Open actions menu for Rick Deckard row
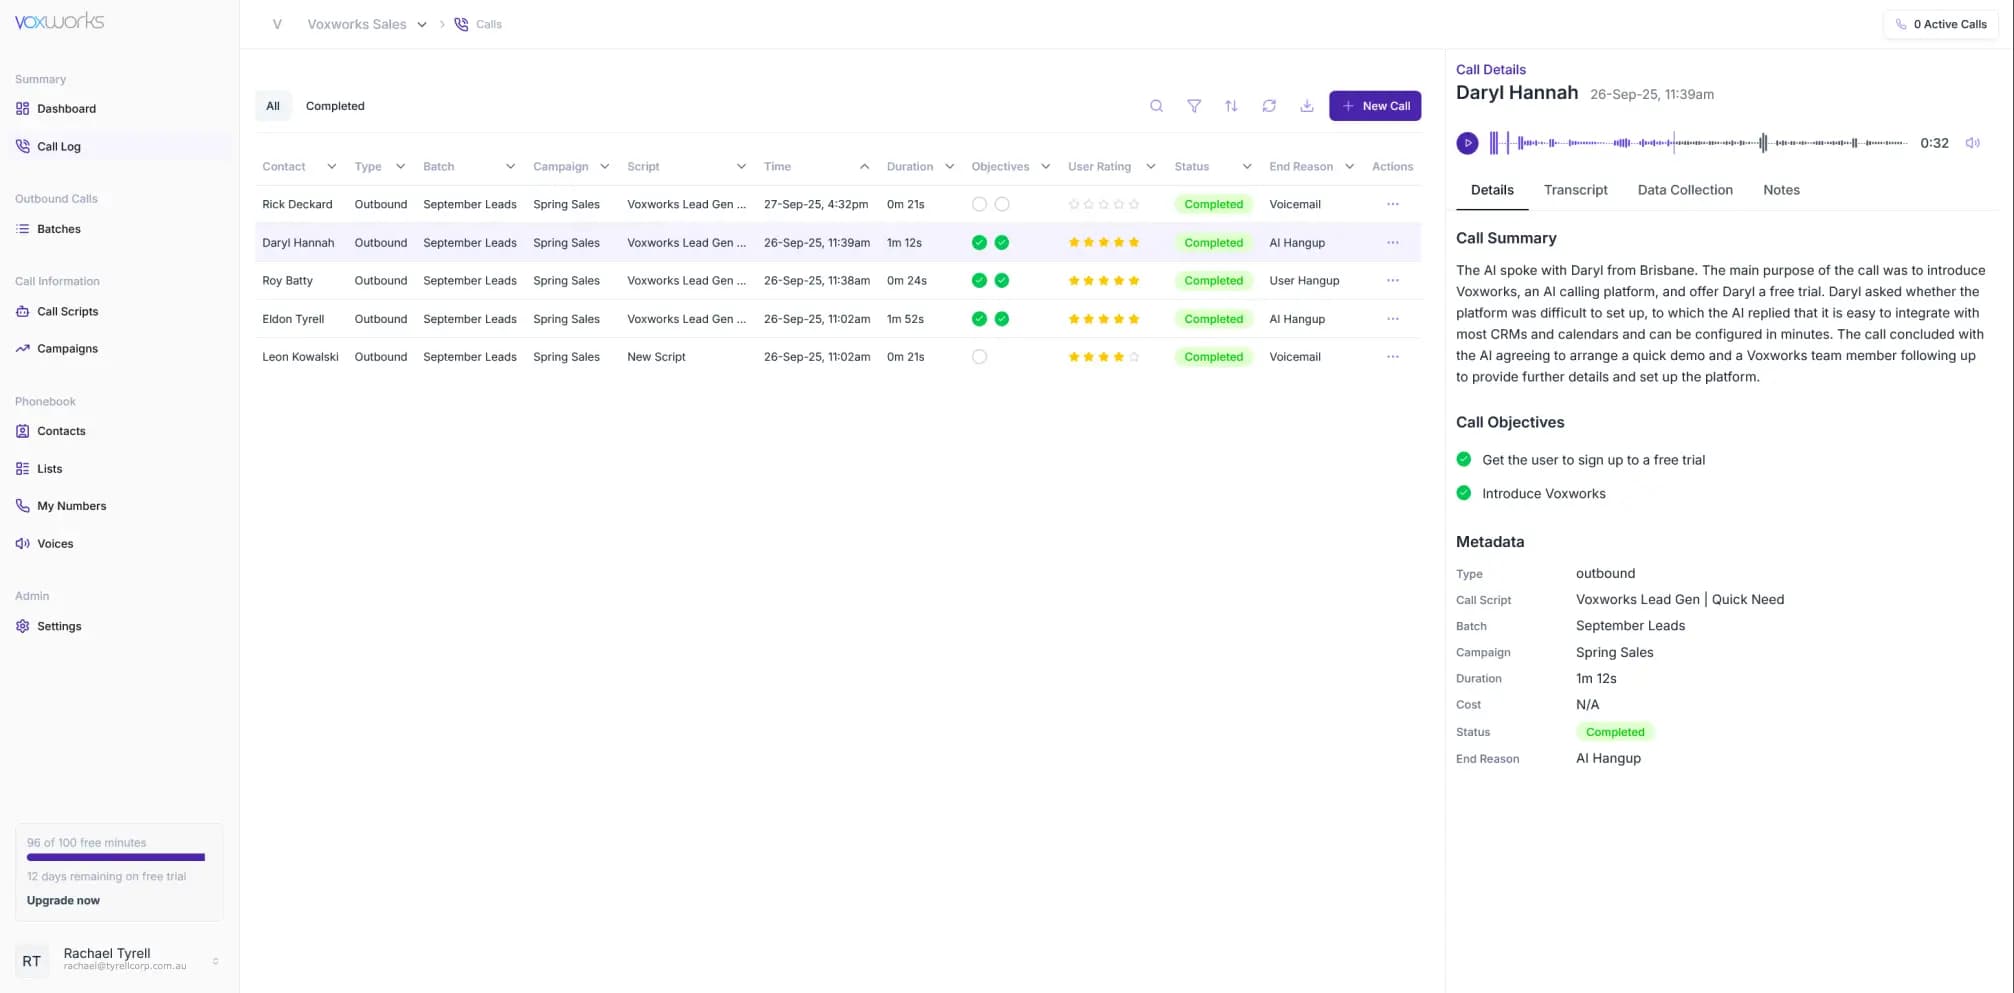The image size is (2014, 993). 1392,204
